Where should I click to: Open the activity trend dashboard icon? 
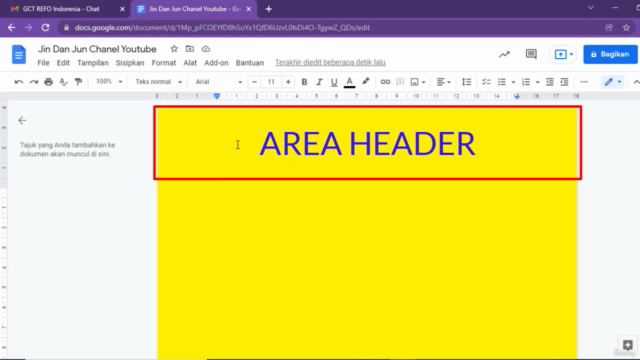point(504,54)
